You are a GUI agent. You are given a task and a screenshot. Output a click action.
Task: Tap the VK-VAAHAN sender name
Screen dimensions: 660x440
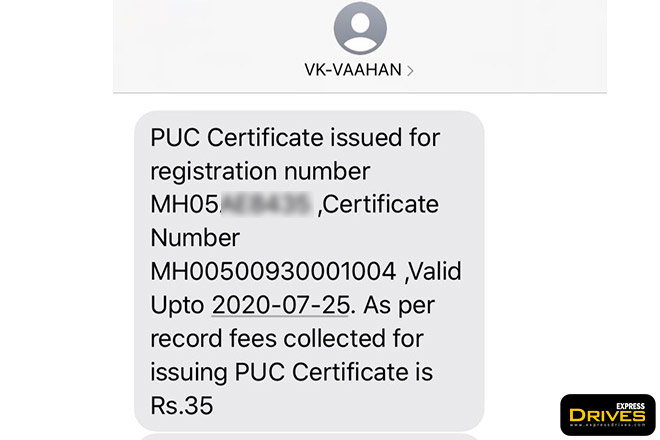(x=353, y=70)
